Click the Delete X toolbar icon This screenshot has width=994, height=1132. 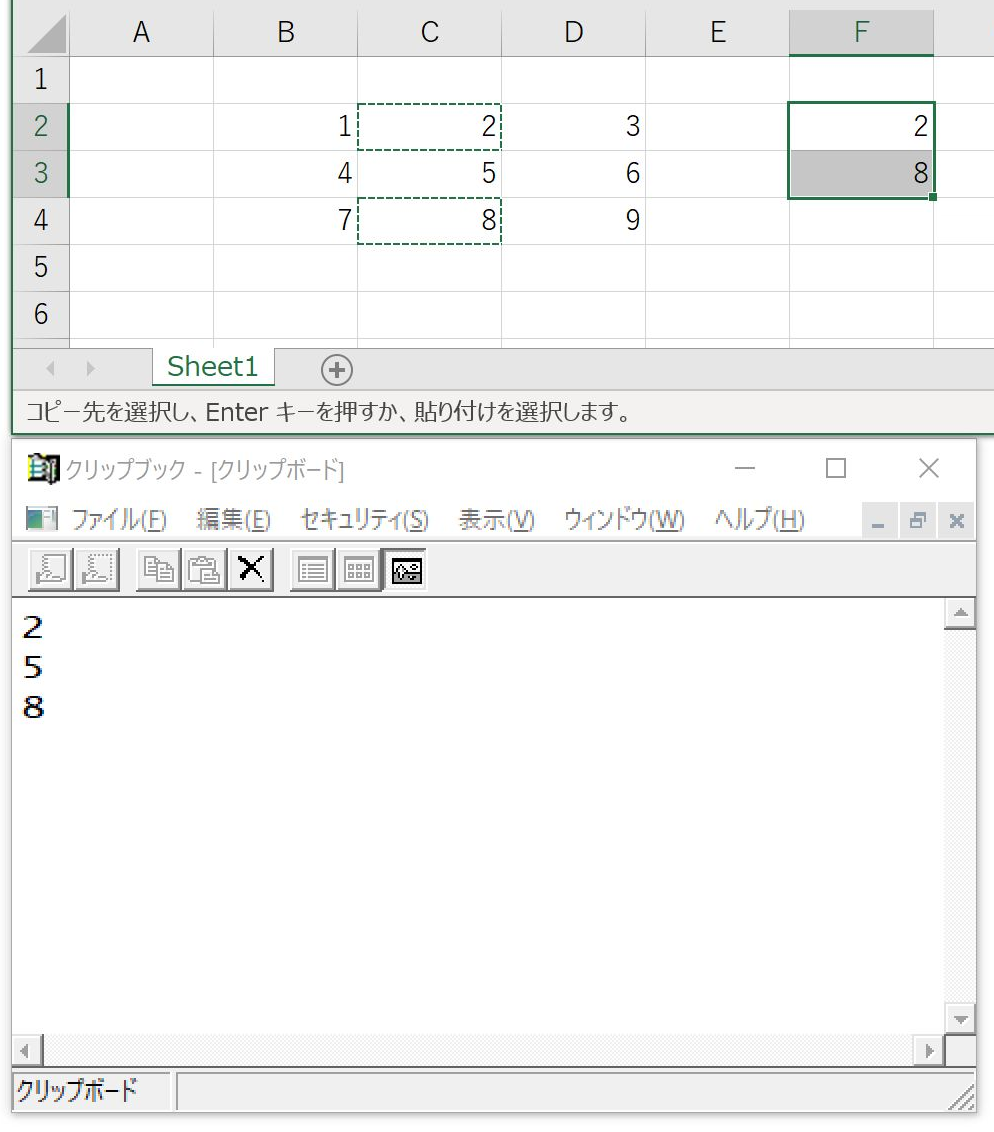250,570
